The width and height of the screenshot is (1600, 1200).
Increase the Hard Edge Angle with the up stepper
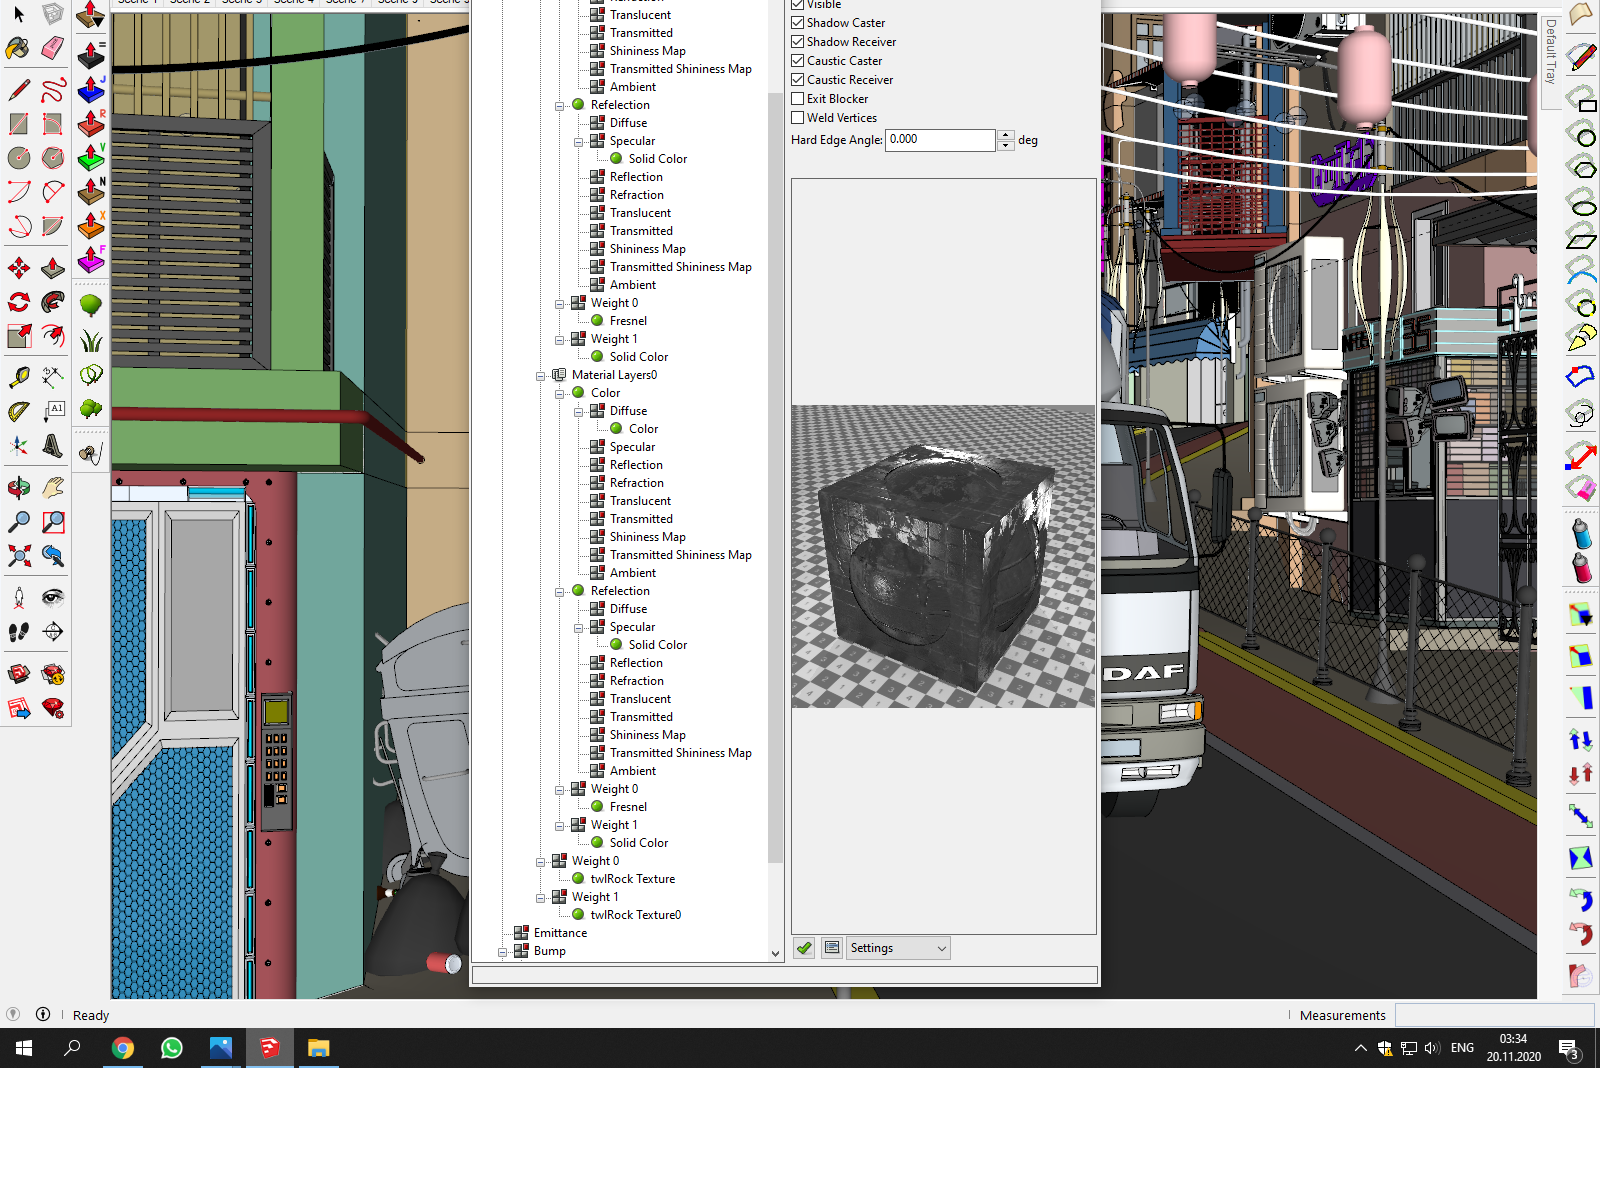1005,135
